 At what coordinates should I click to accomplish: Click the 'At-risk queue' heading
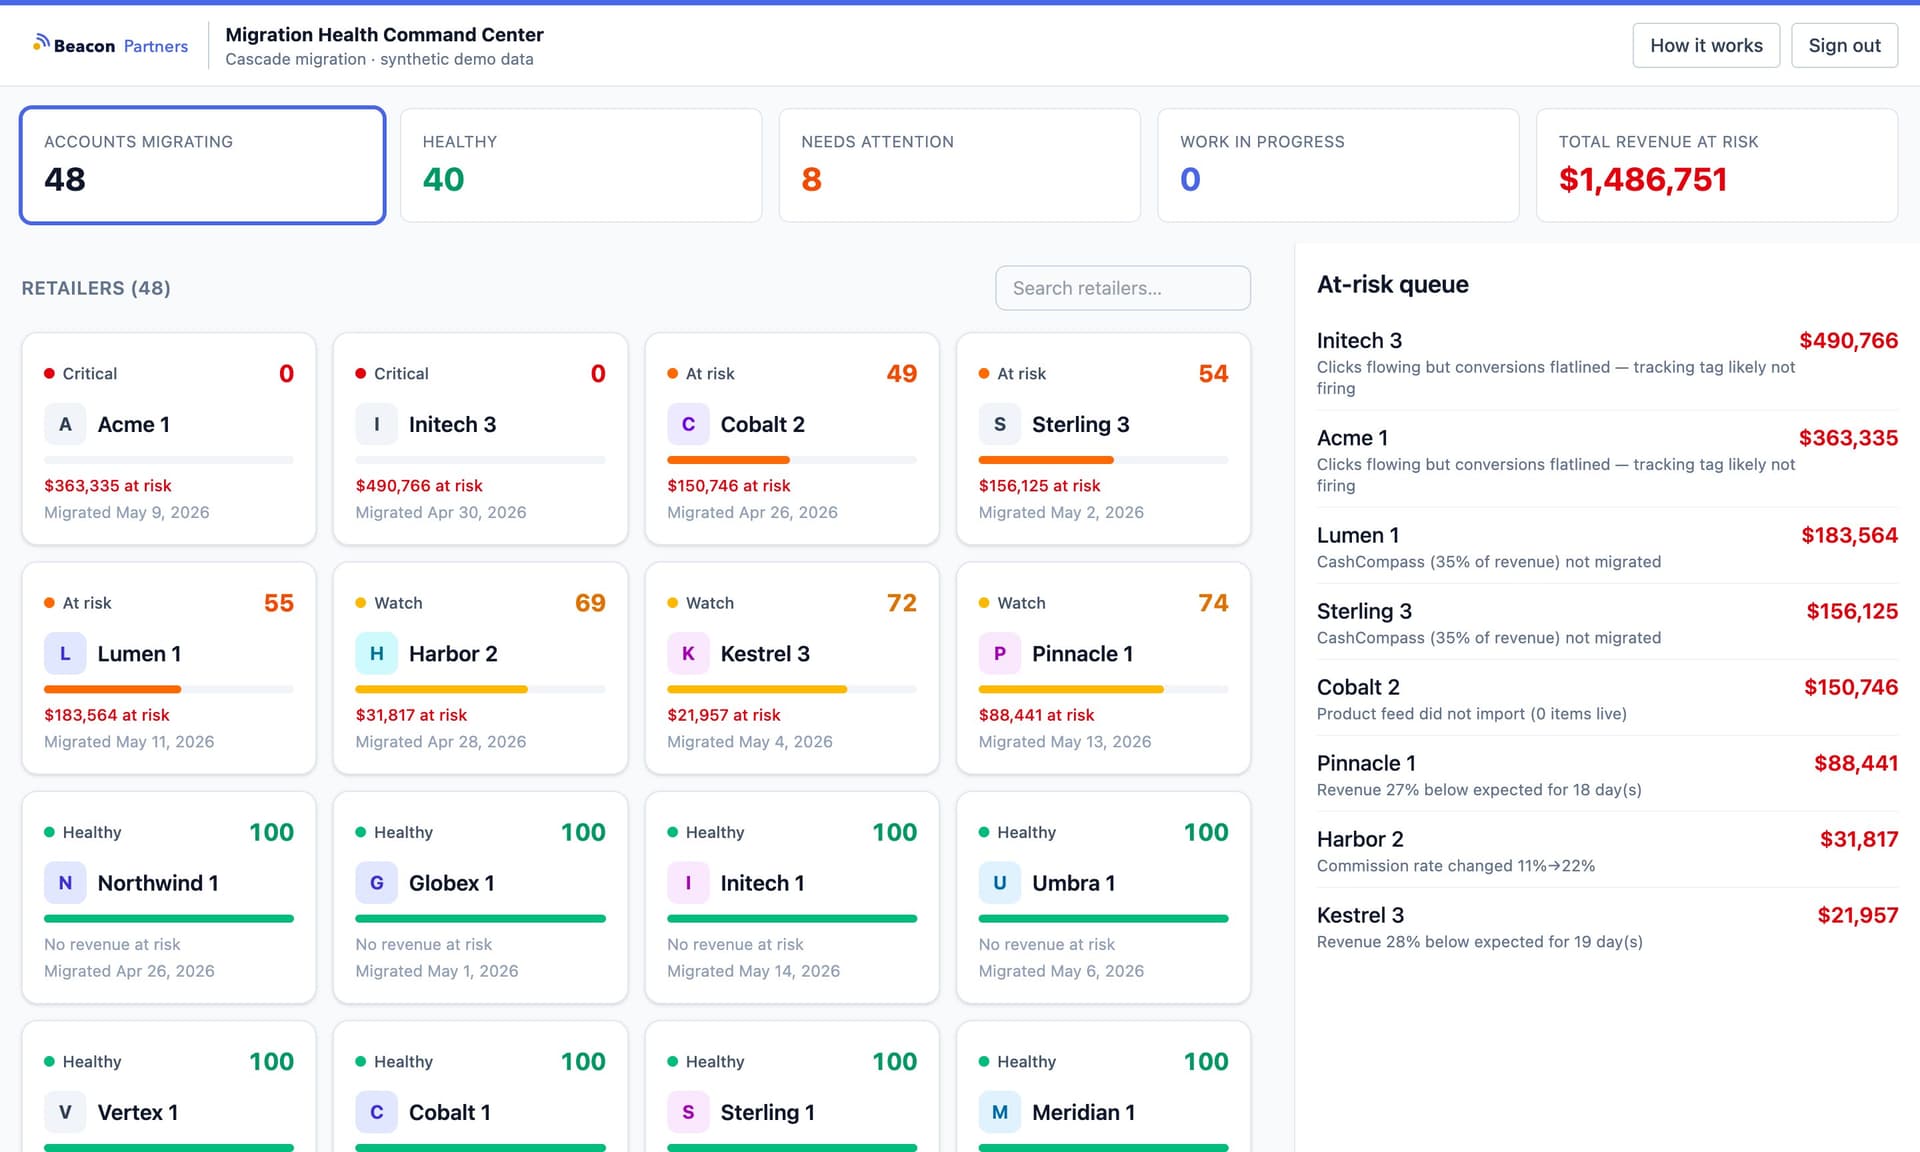tap(1392, 285)
